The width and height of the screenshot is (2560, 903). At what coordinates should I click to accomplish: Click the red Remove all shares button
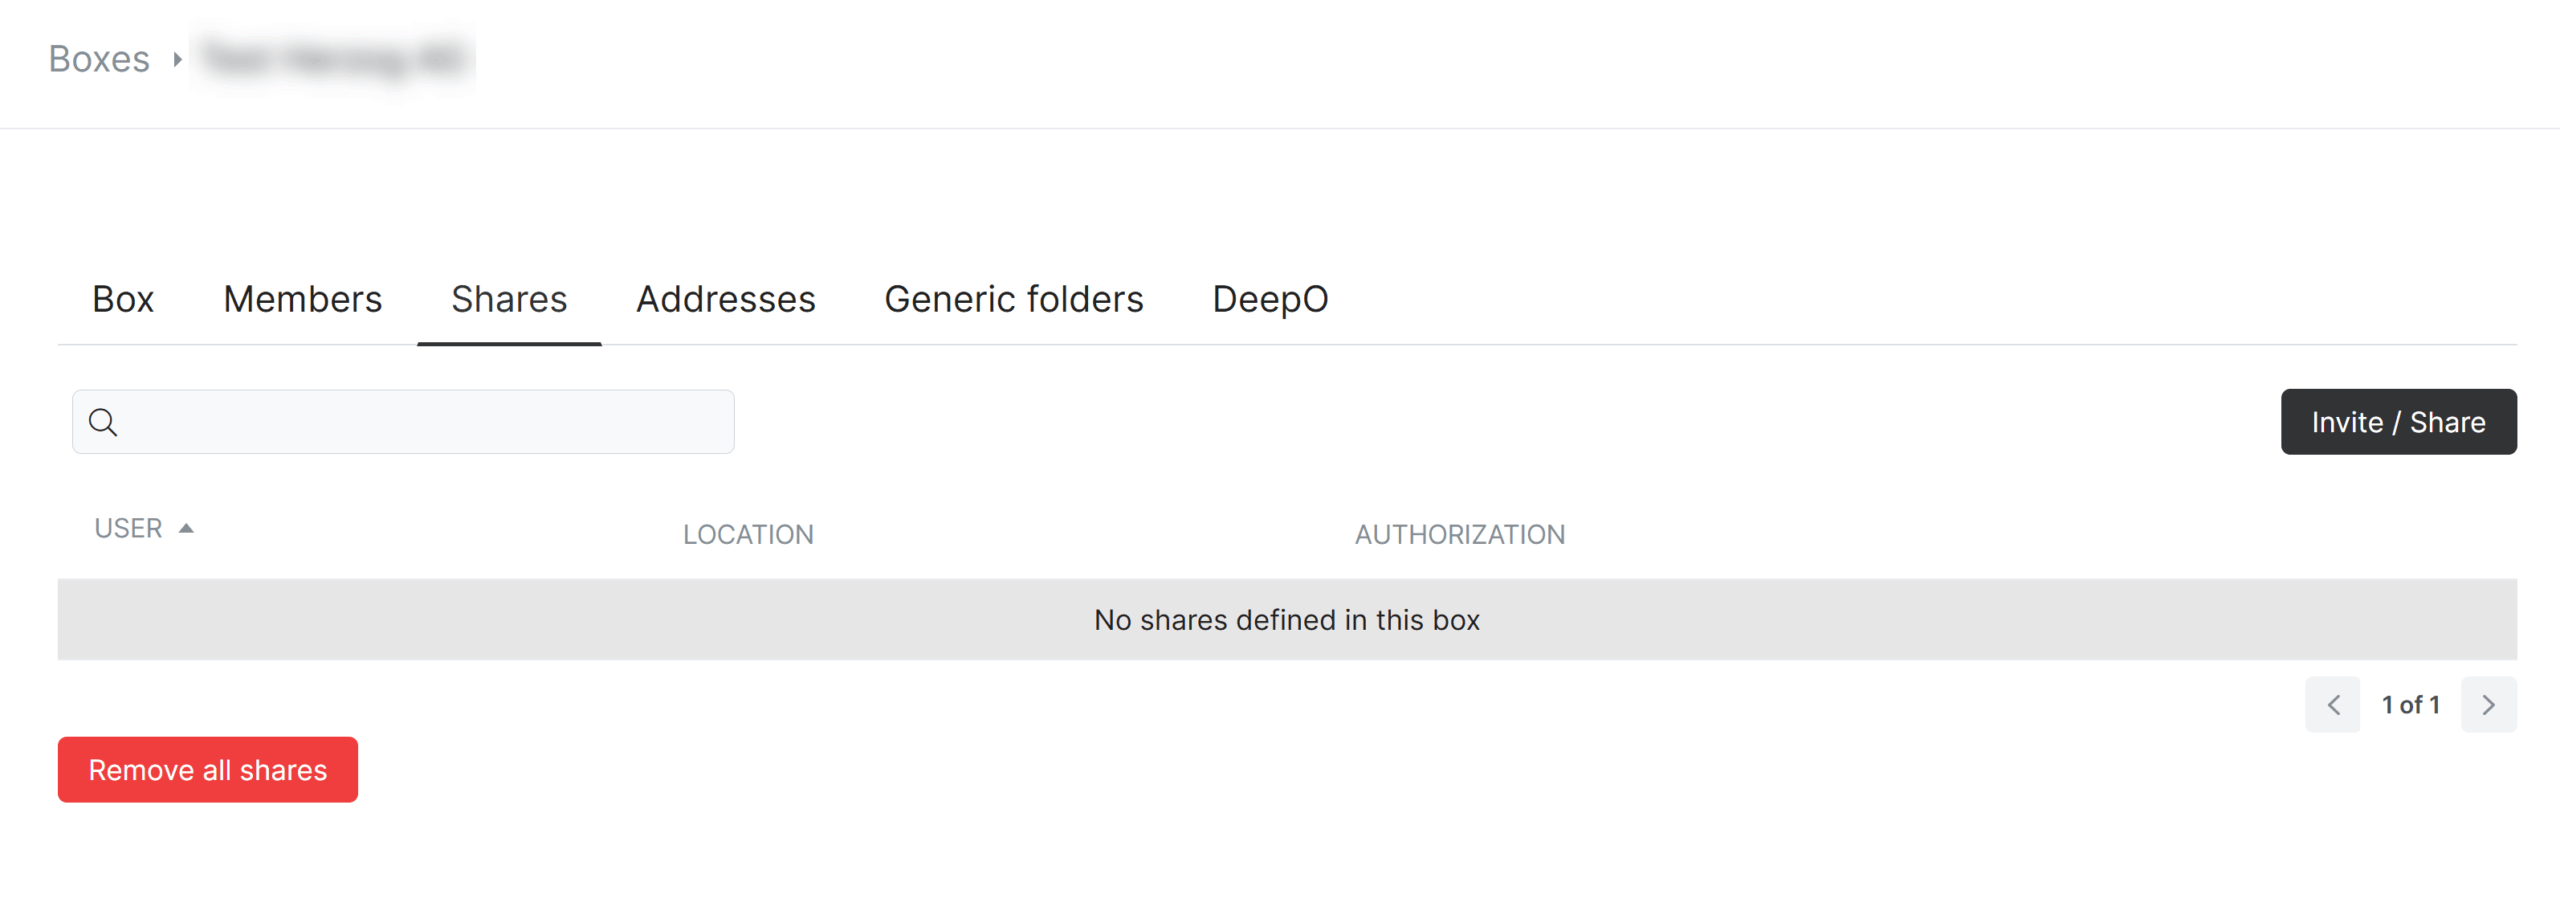click(208, 770)
